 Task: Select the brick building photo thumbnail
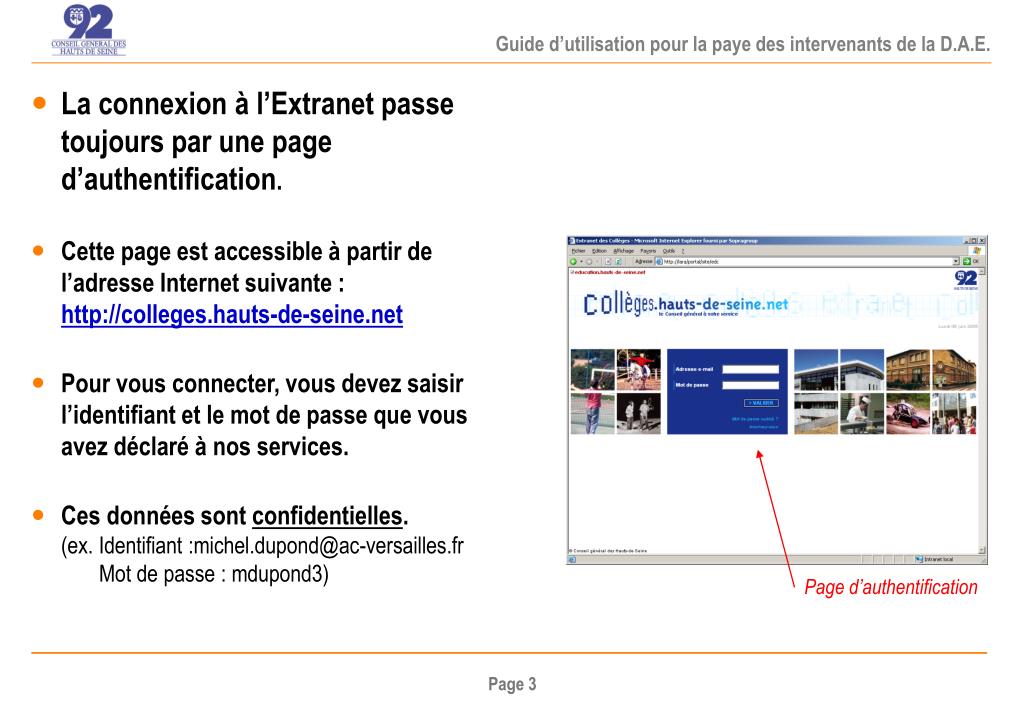click(x=931, y=370)
